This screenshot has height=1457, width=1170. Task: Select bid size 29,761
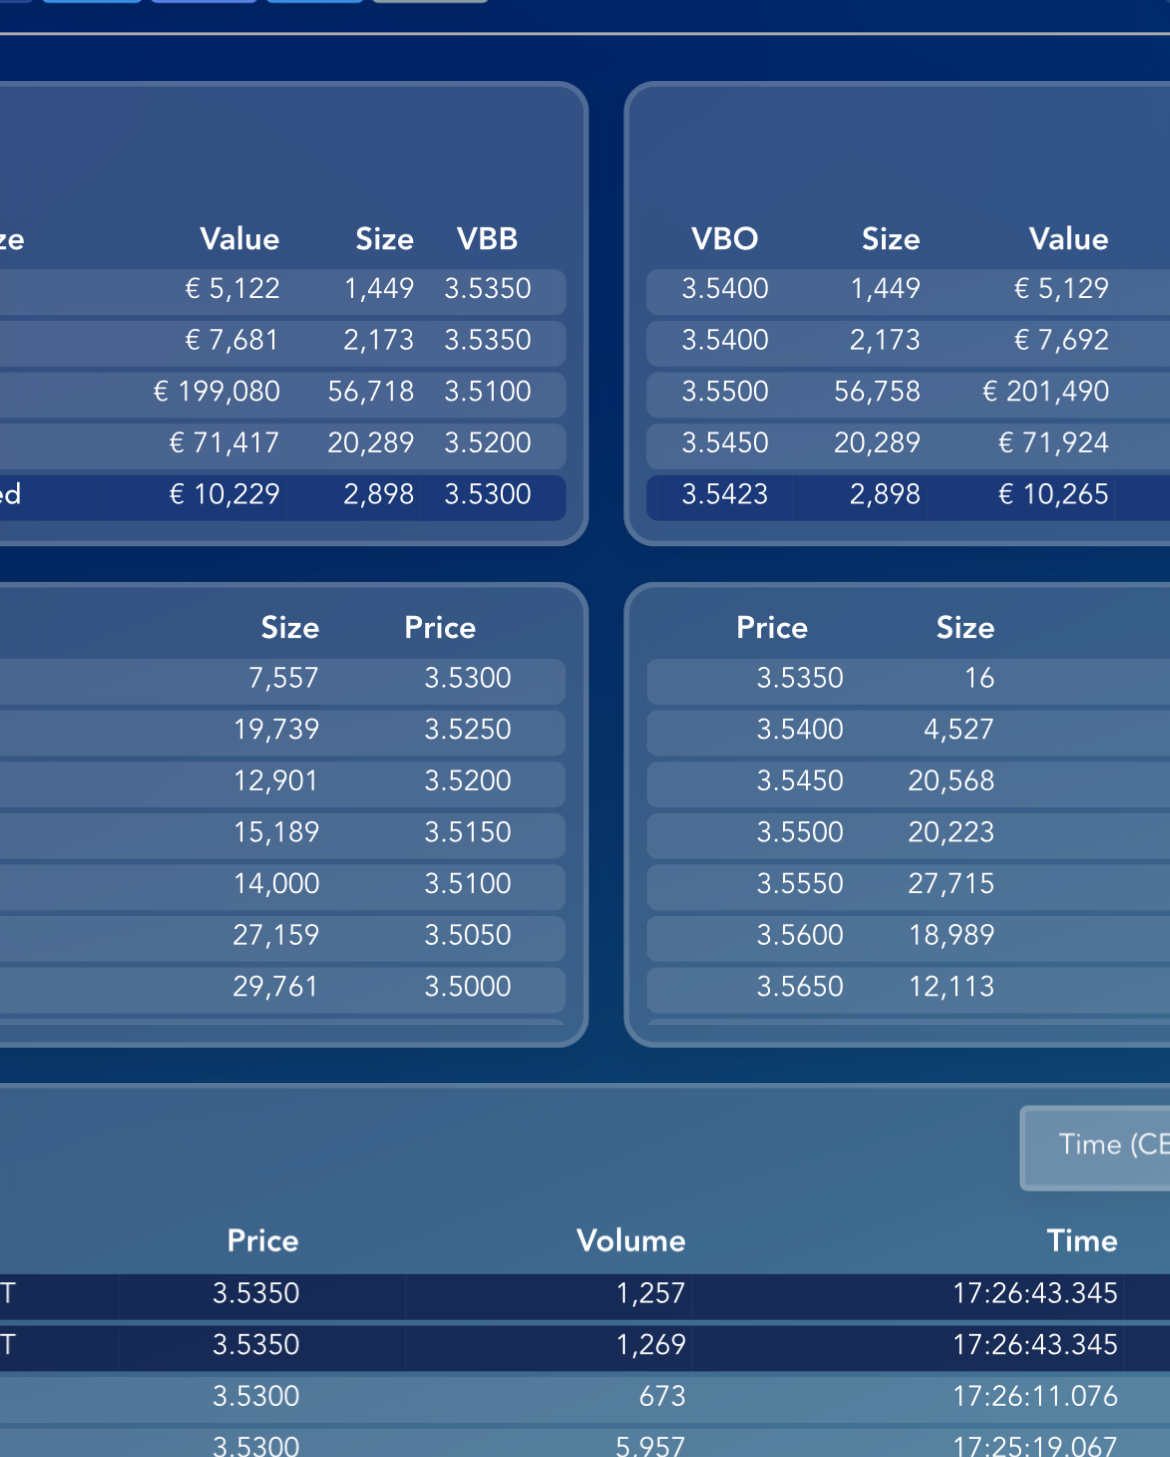(276, 987)
